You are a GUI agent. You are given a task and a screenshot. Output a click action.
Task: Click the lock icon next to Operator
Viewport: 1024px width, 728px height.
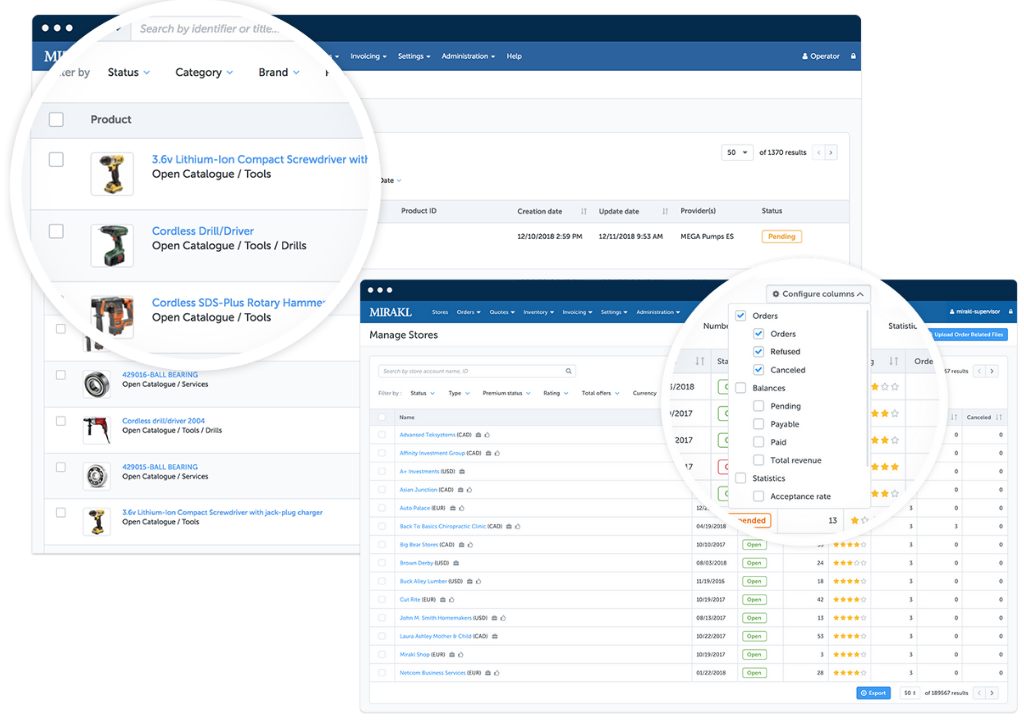[x=853, y=56]
